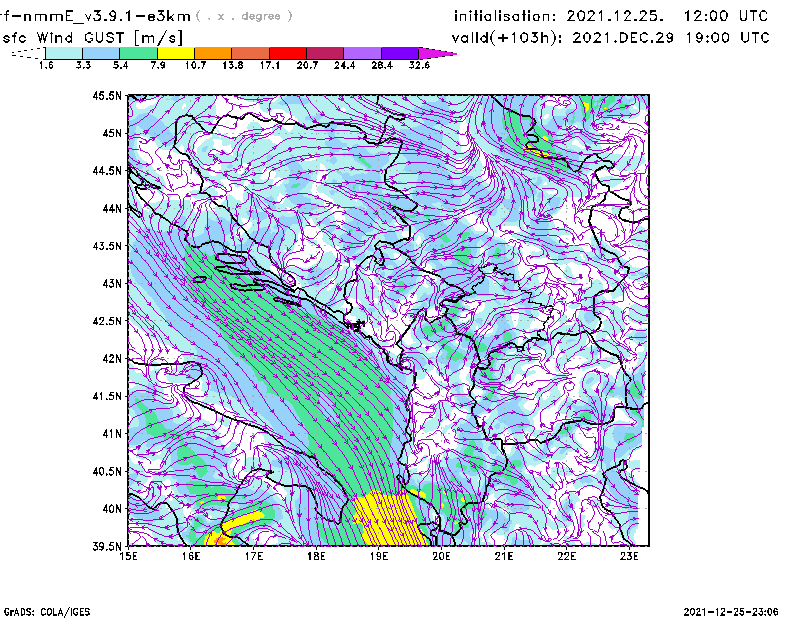Click the initialisation date 2021.12.25.
Screen dimensions: 800x618
[615, 16]
